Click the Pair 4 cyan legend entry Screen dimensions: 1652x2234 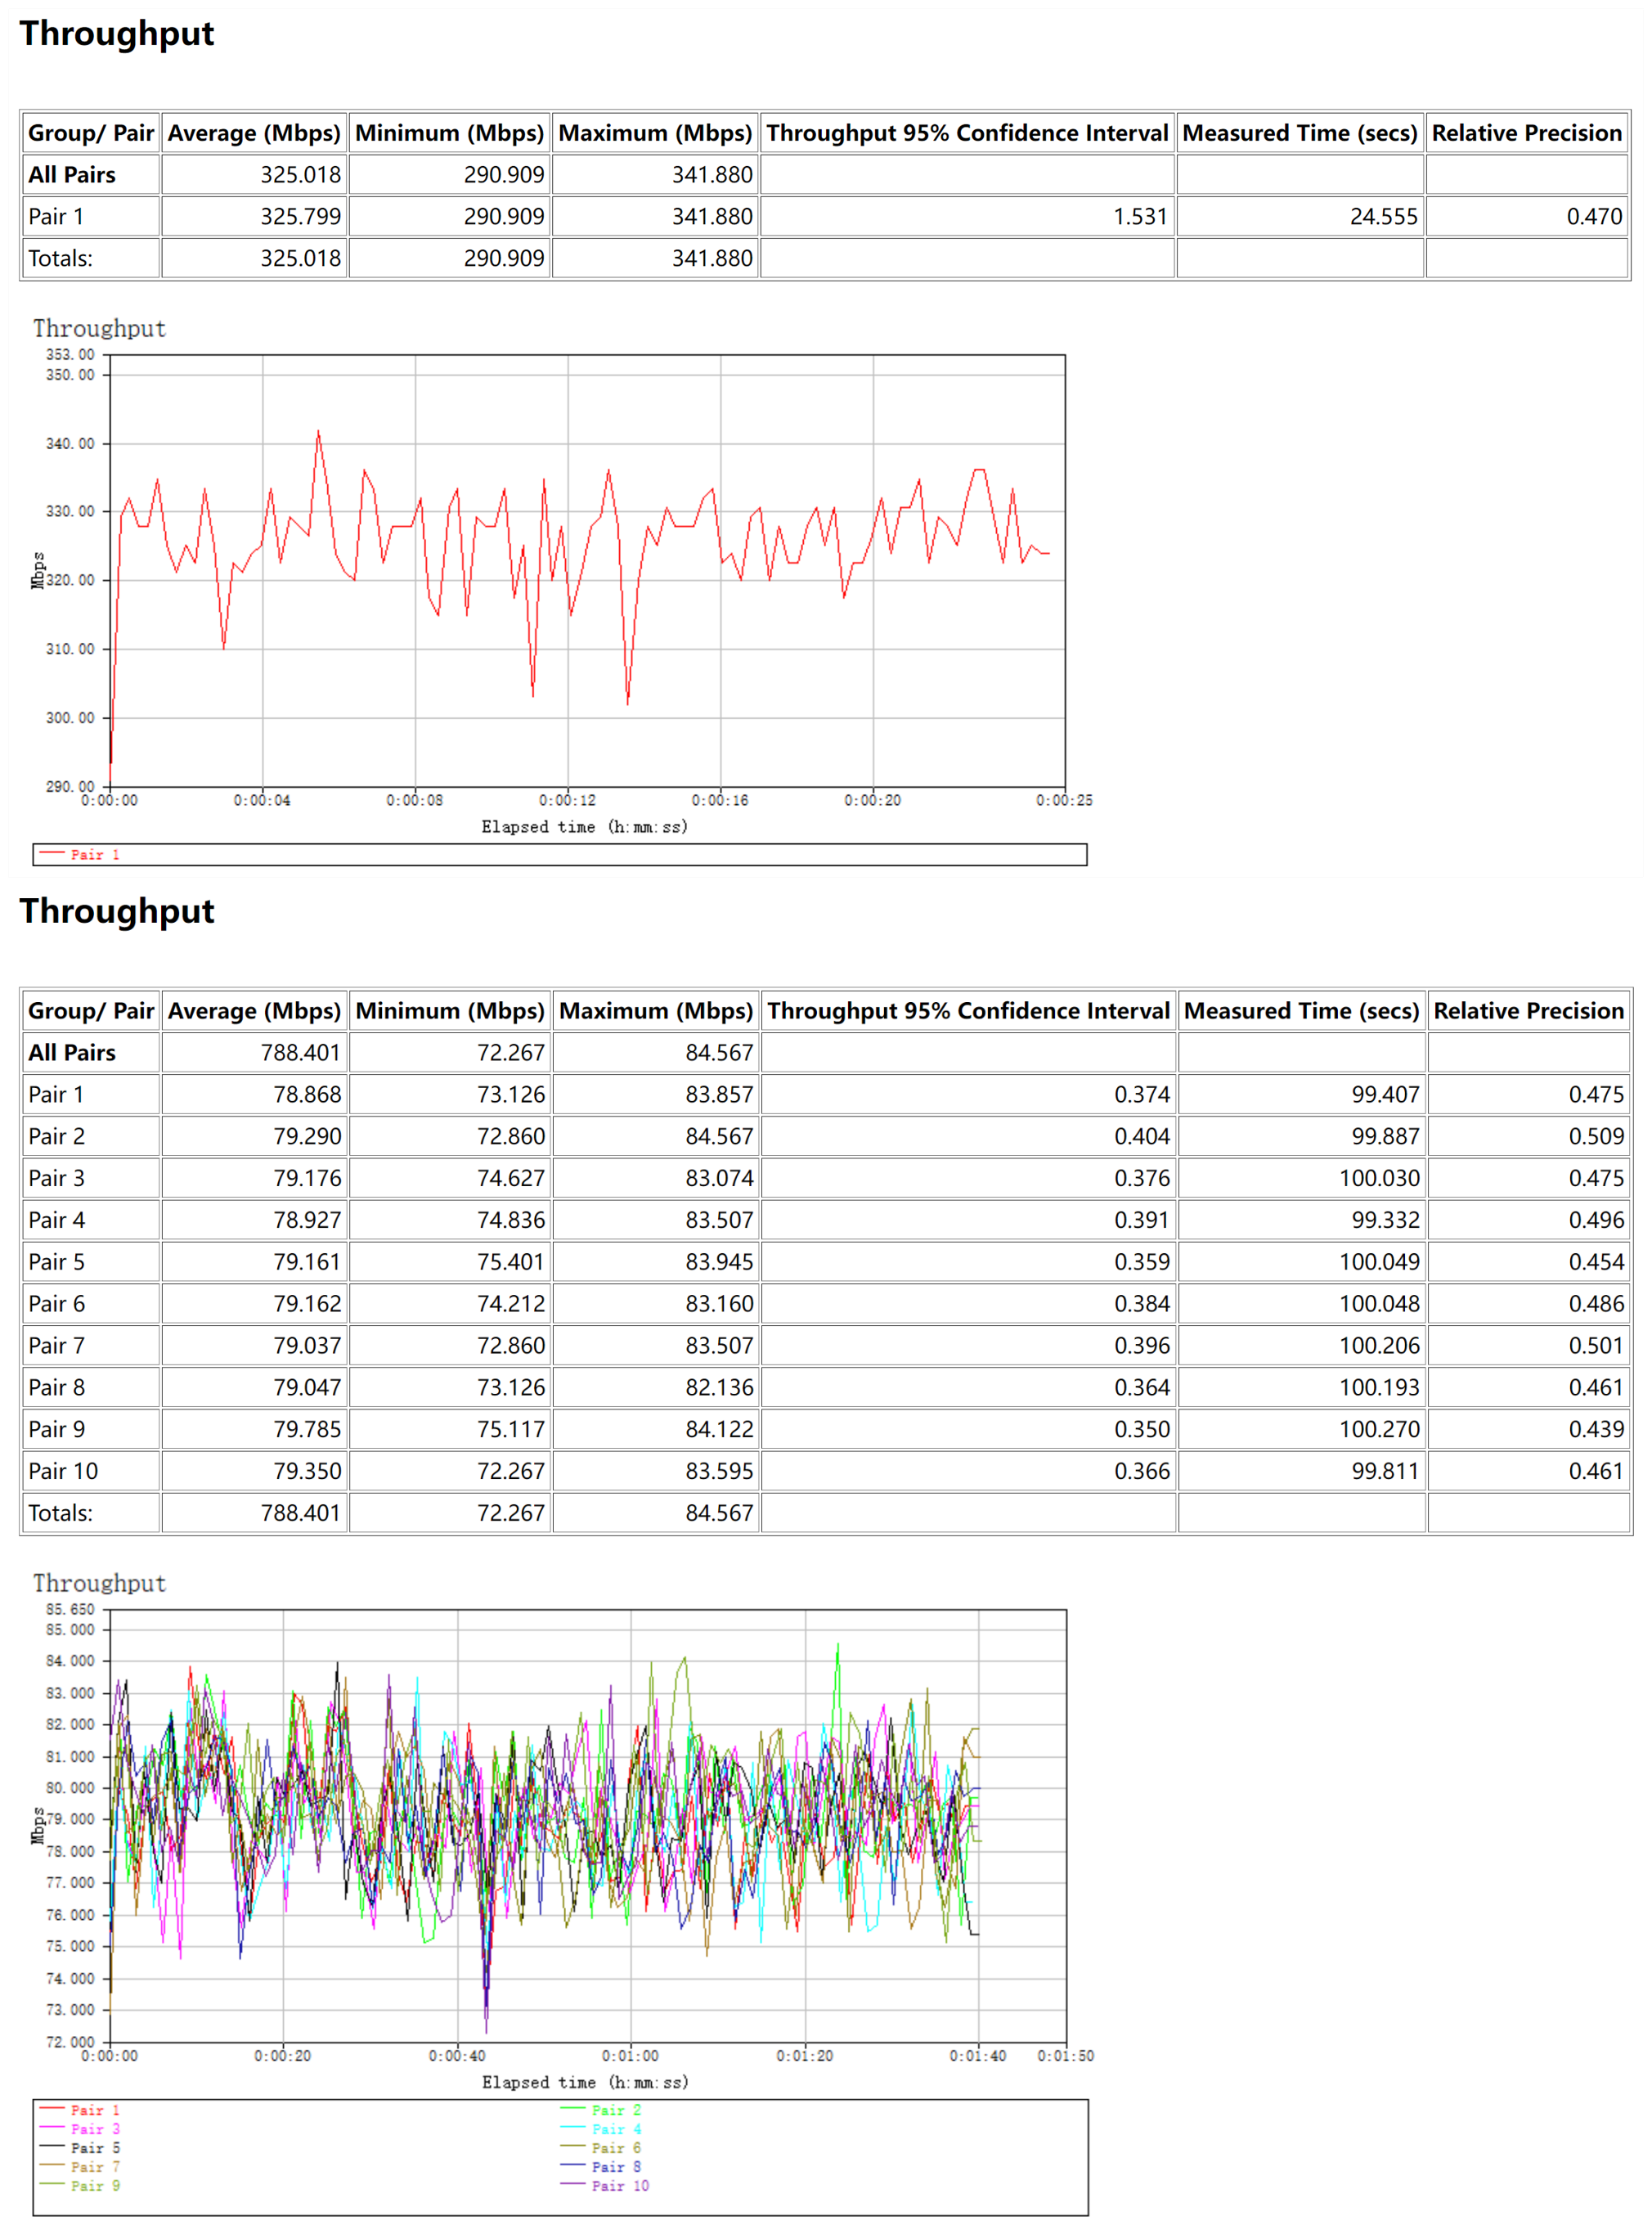(x=615, y=2128)
